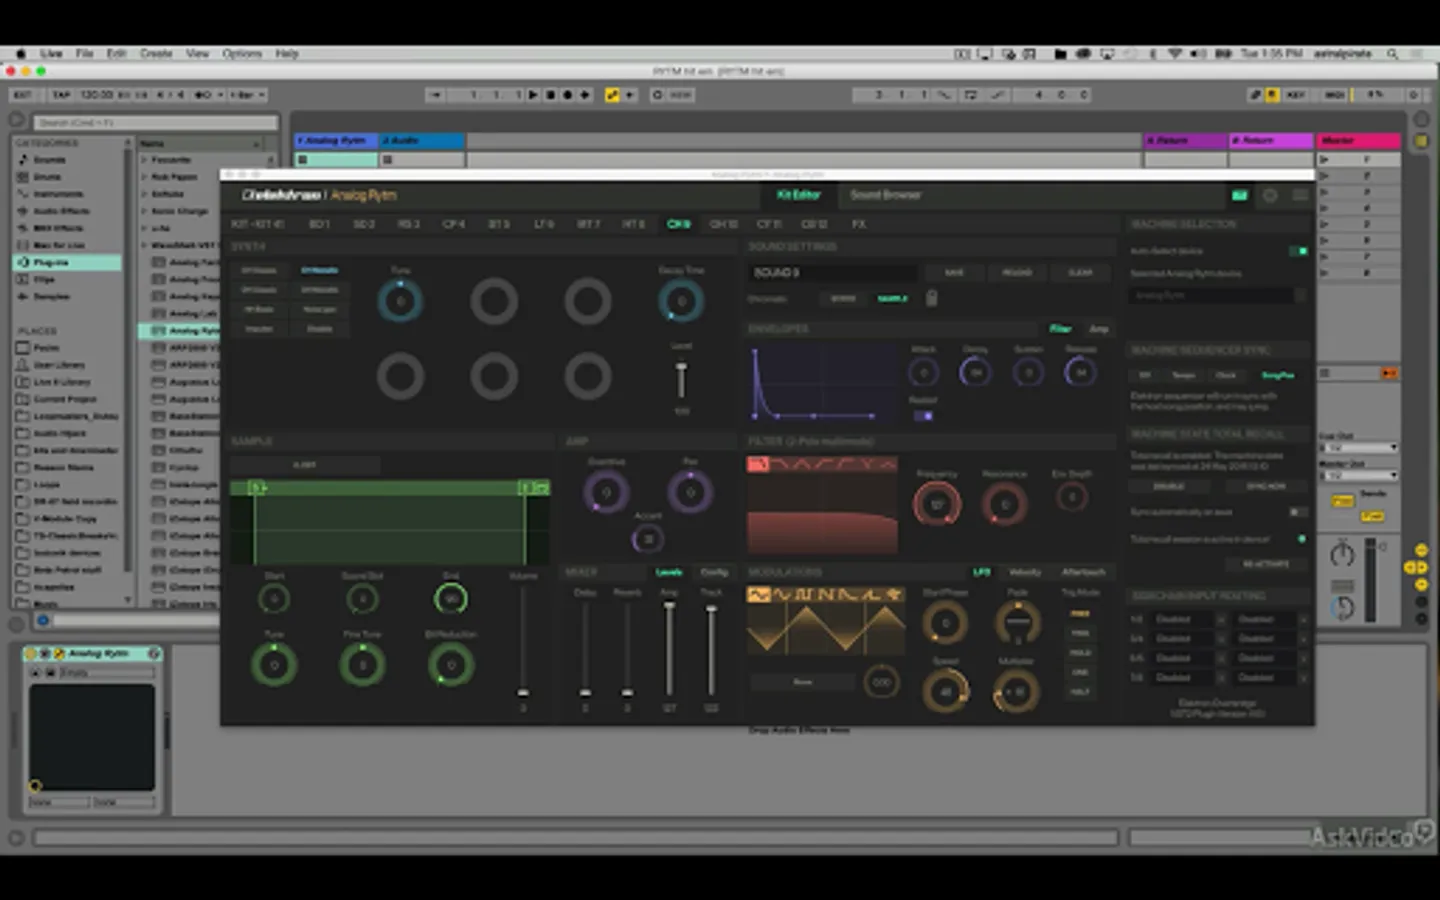Open the first dropdown in the 5/6 routing row

[1187, 658]
